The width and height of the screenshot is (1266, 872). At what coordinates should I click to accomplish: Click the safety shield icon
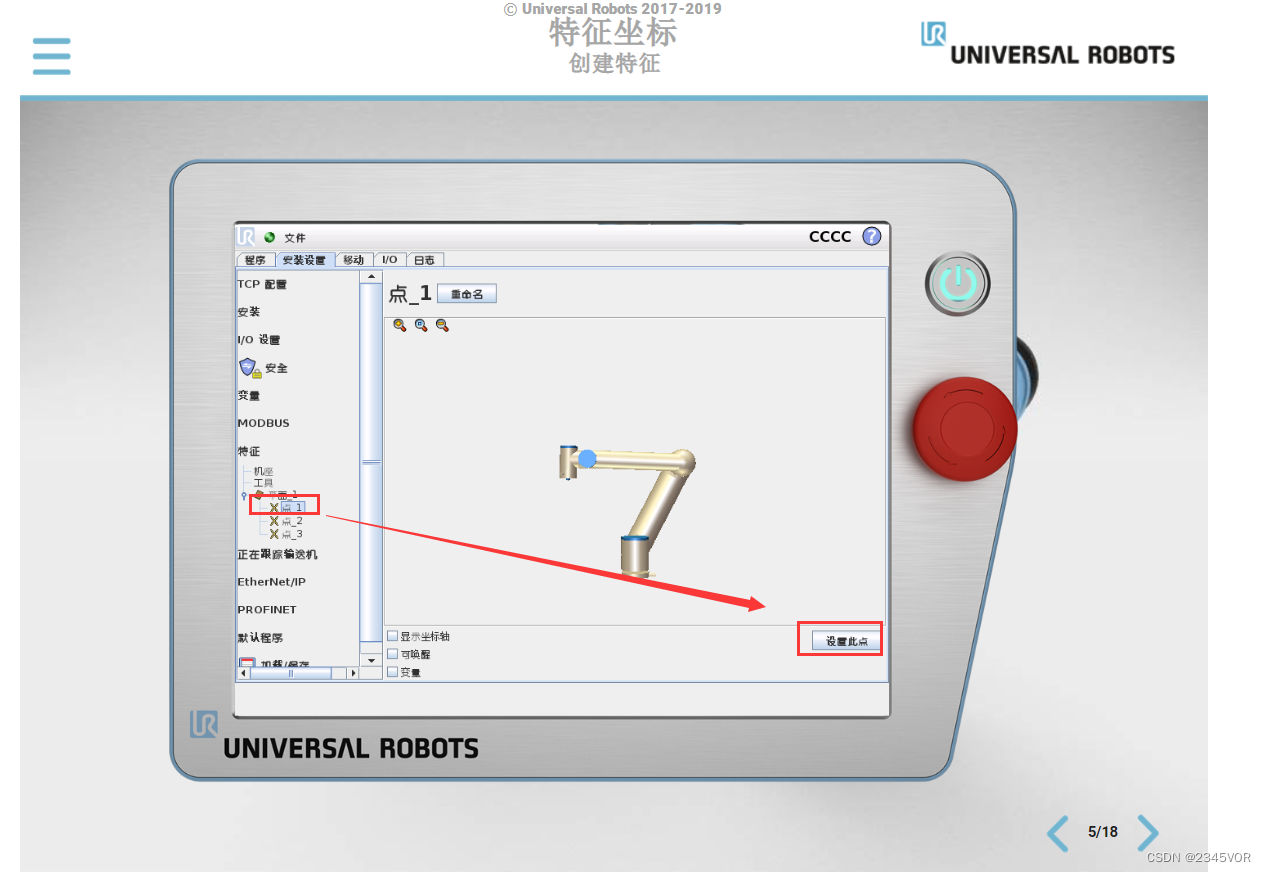pos(249,368)
